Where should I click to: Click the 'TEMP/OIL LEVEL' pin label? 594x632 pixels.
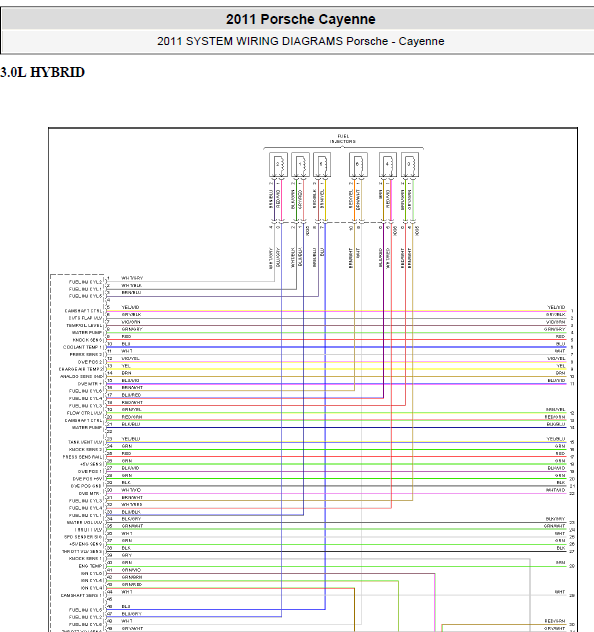[85, 325]
